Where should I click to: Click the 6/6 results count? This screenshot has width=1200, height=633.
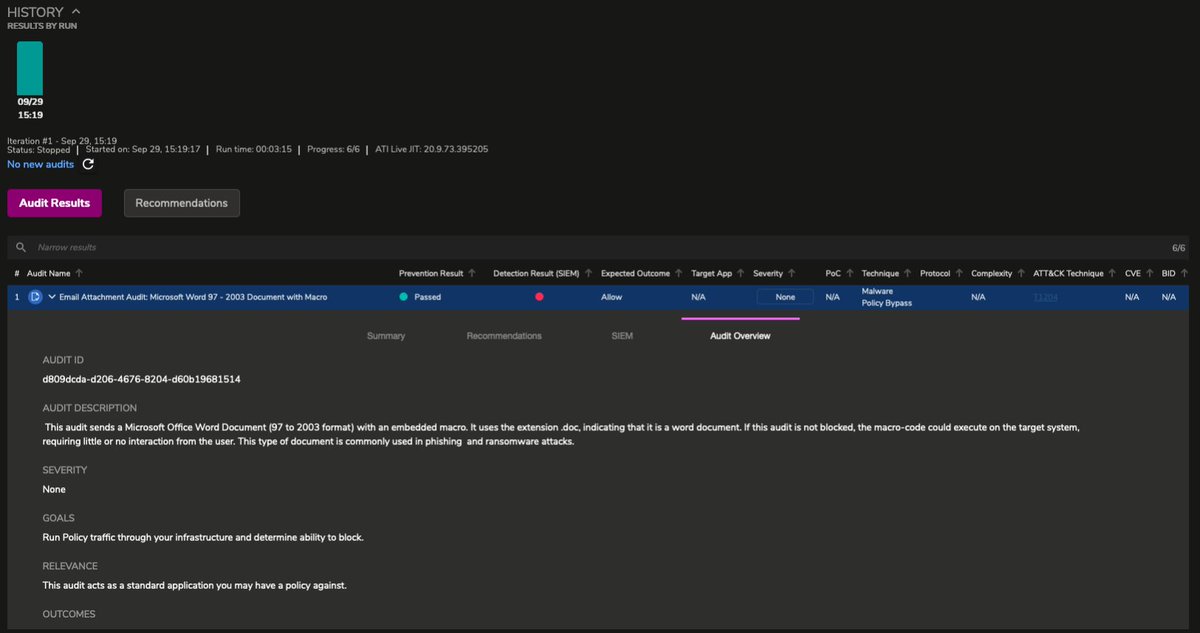(1178, 247)
